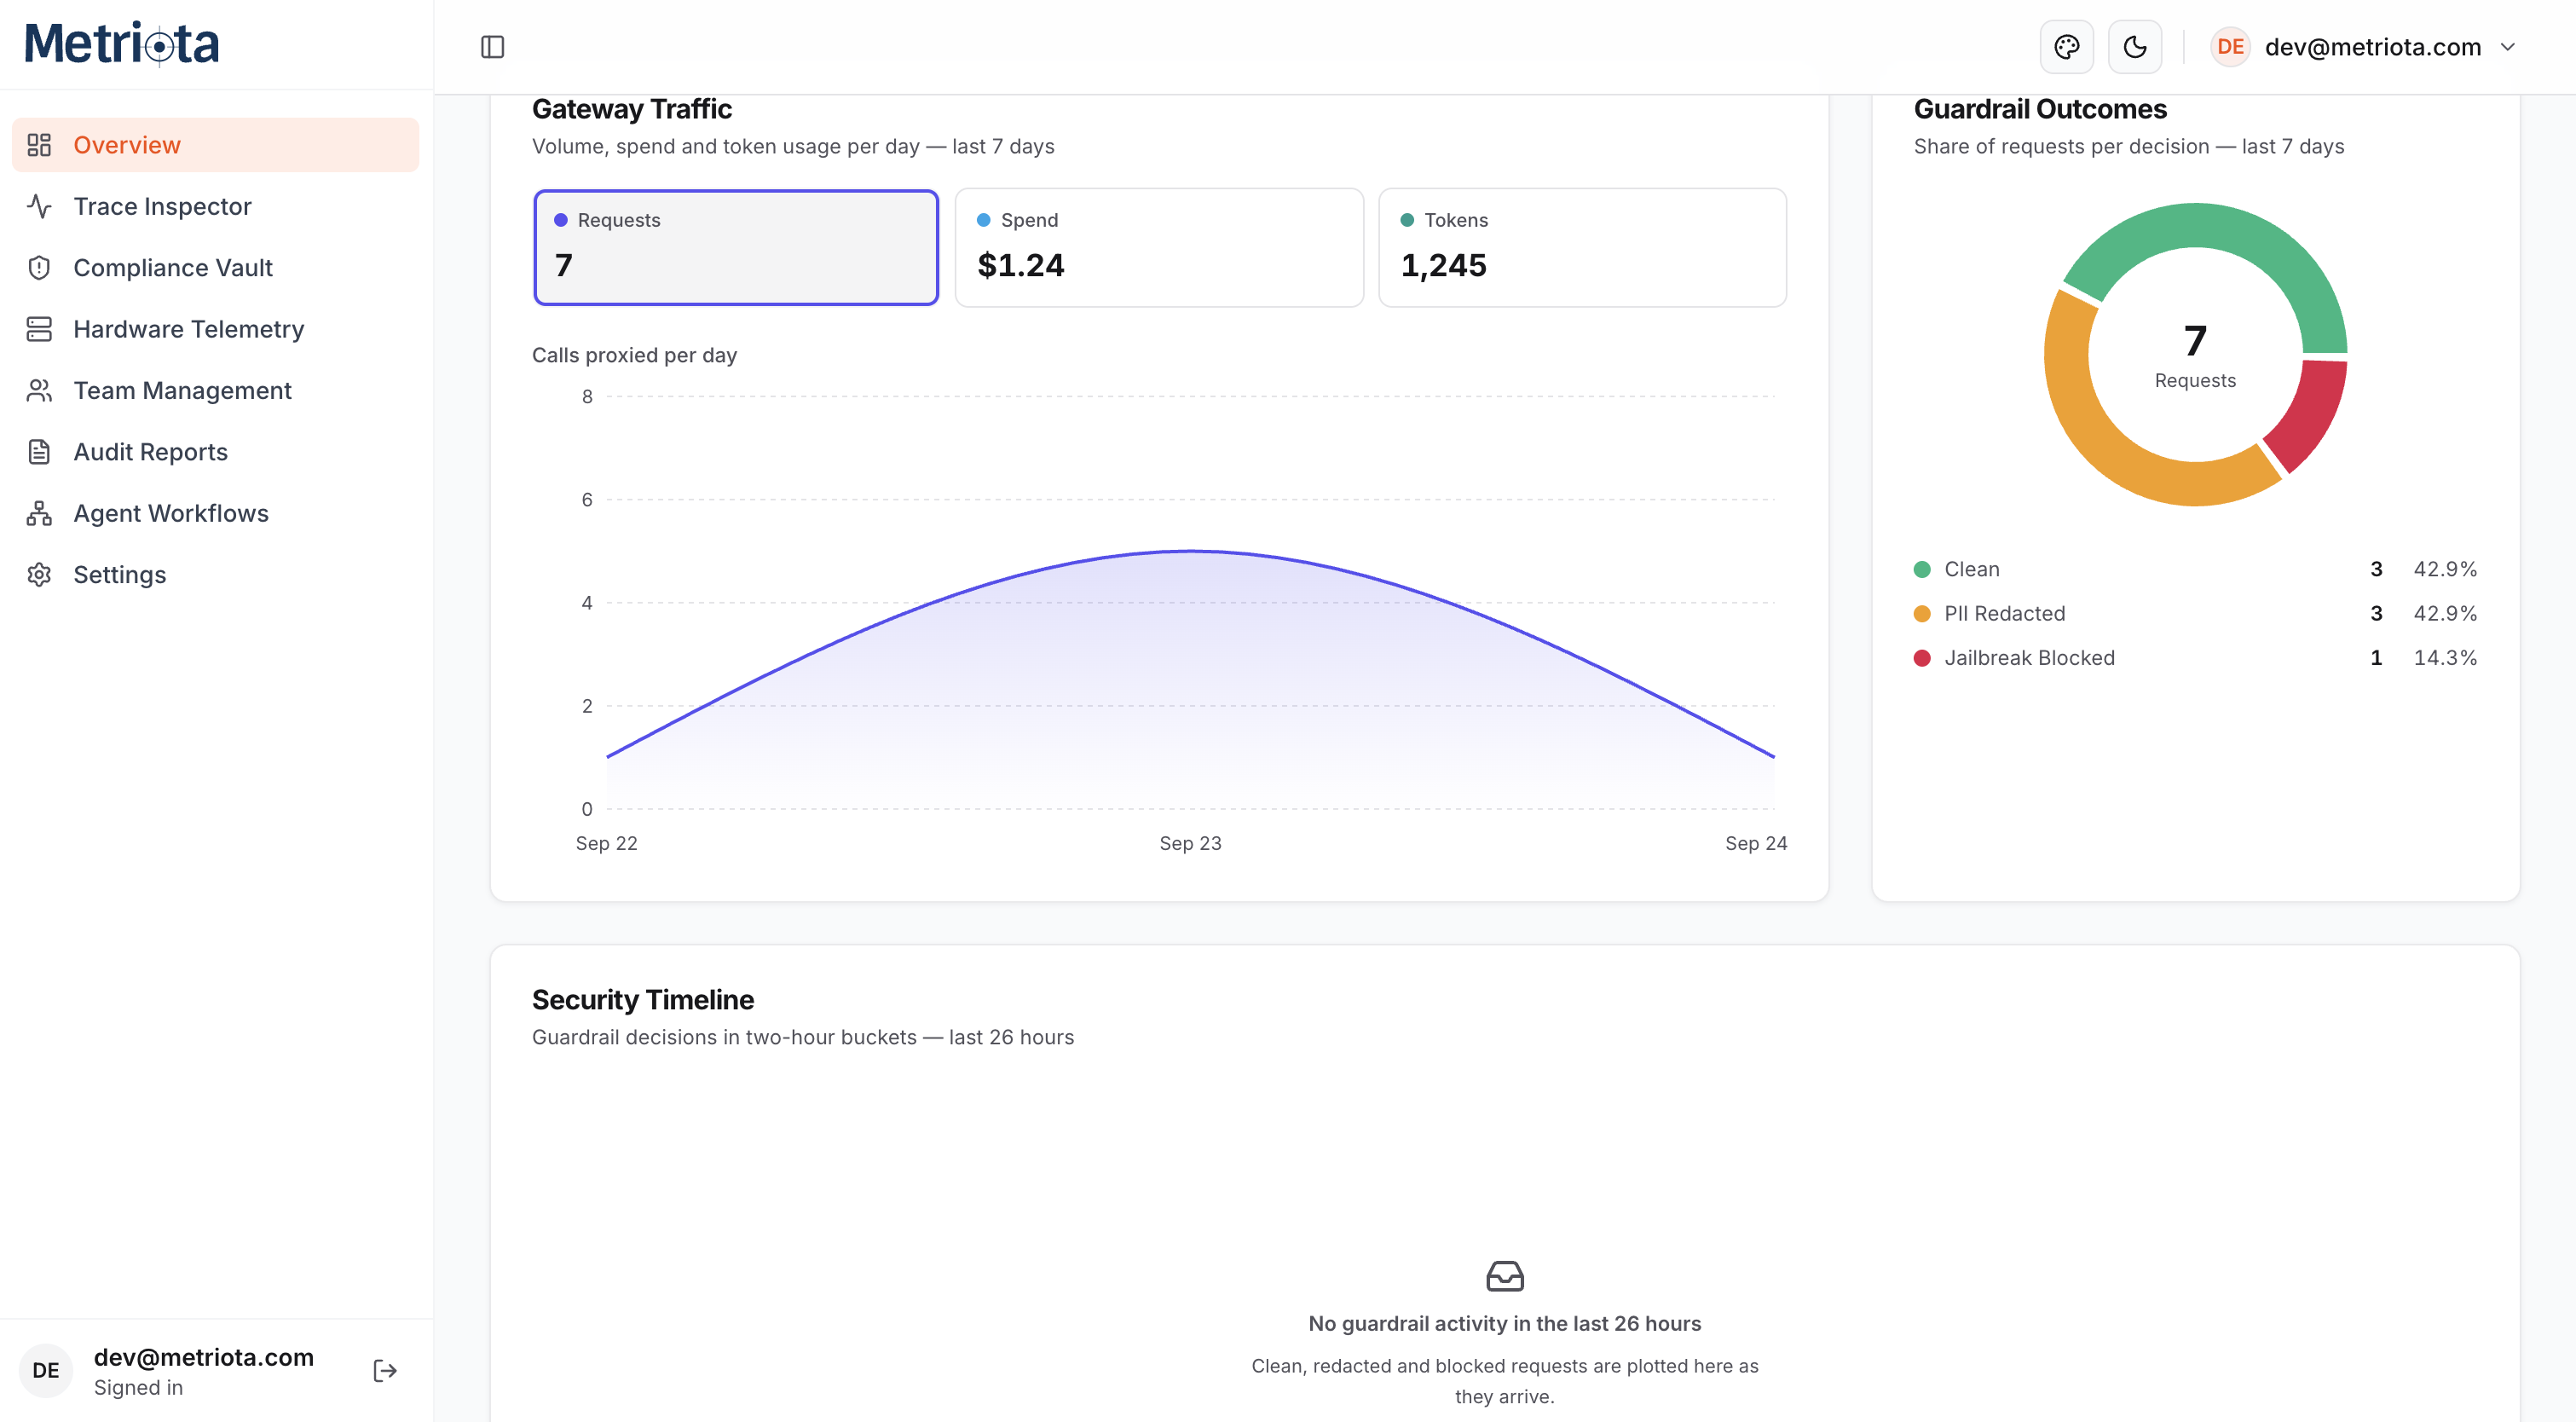The image size is (2576, 1422).
Task: Click the Trace Inspector pulse icon
Action: (x=39, y=206)
